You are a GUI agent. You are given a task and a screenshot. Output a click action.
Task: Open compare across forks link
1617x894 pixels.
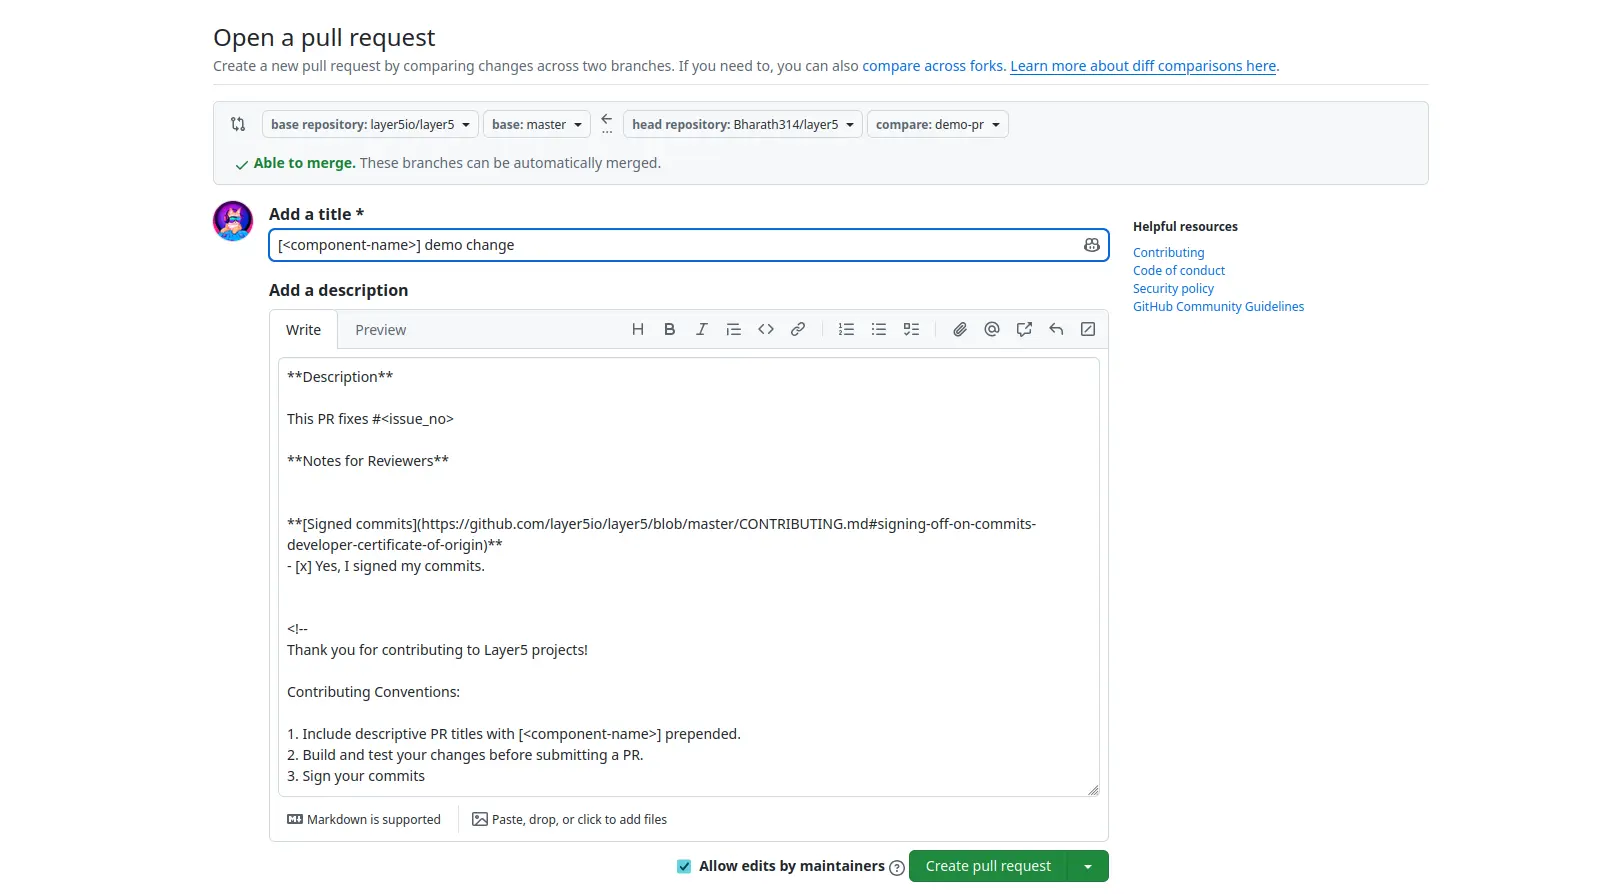click(934, 66)
